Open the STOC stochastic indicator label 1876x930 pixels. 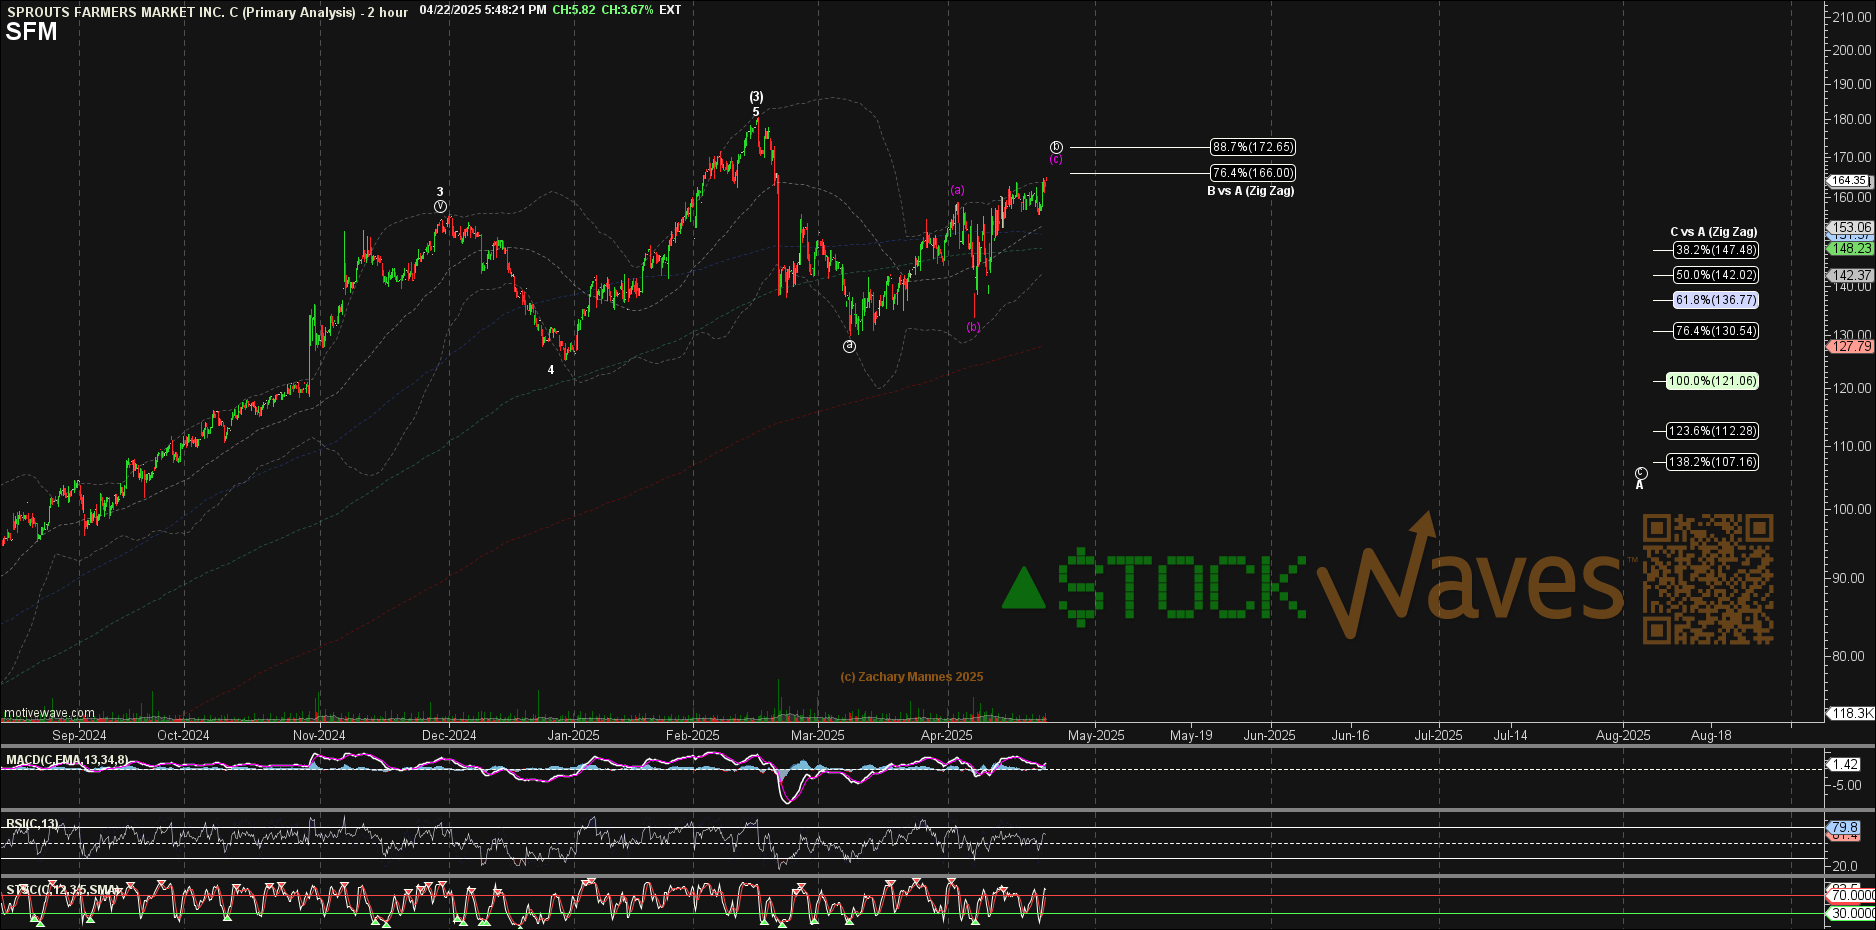(x=64, y=889)
